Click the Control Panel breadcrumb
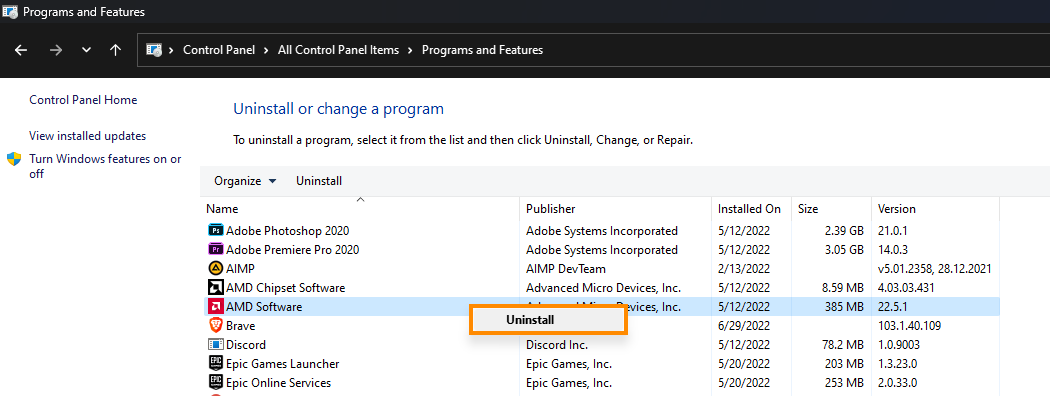The image size is (1050, 396). click(219, 50)
